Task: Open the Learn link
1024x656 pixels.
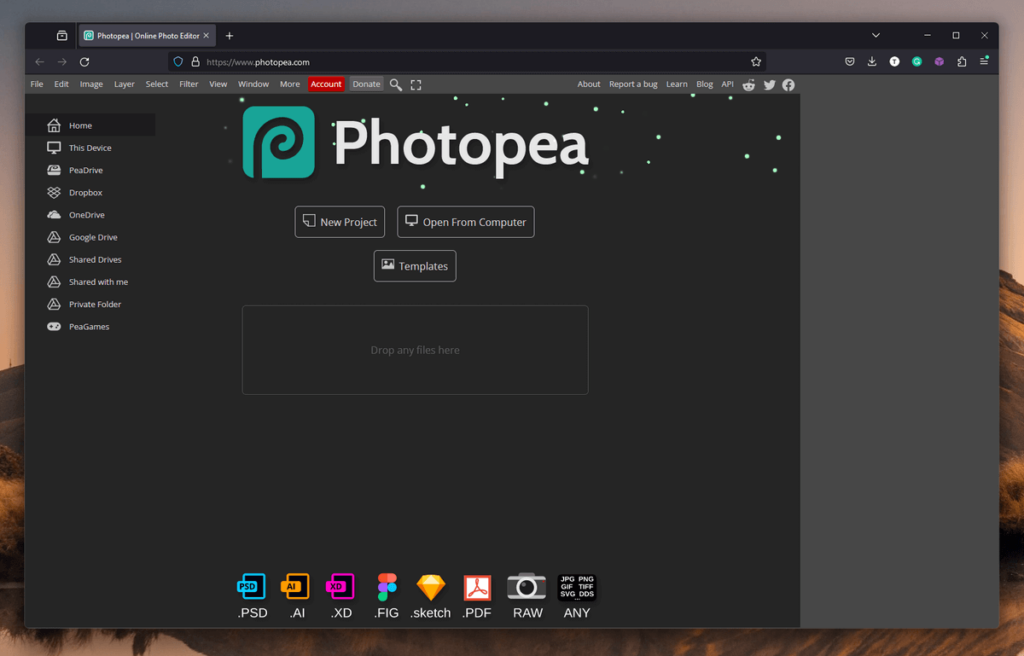Action: pyautogui.click(x=677, y=84)
